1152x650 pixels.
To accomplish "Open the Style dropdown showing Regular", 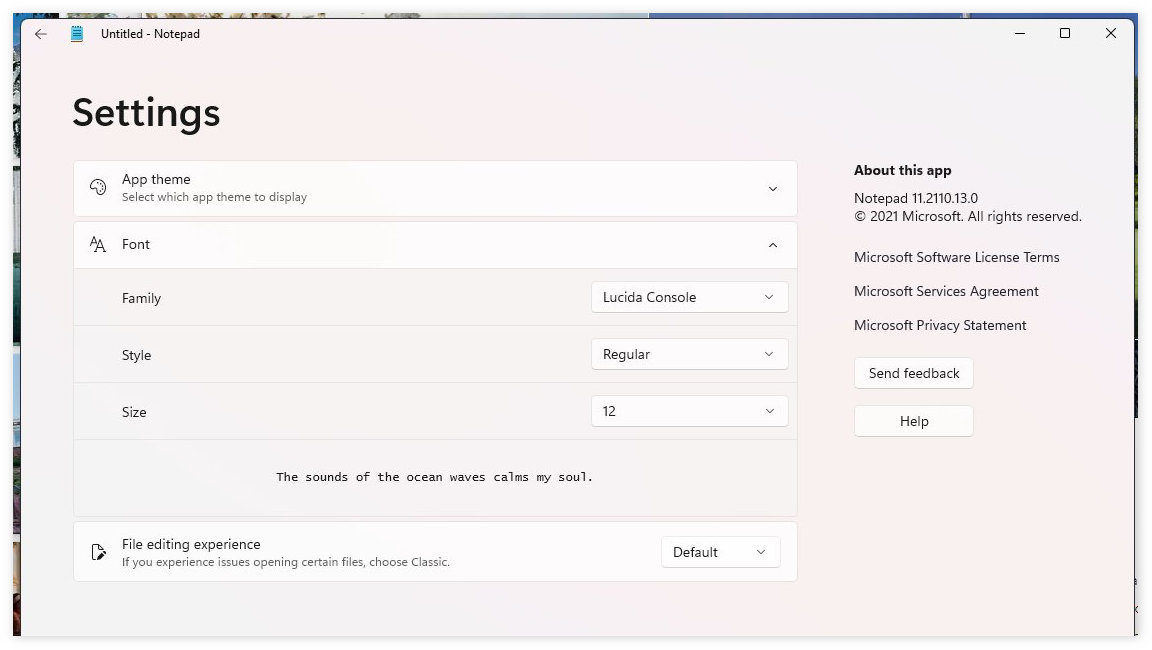I will click(x=689, y=354).
